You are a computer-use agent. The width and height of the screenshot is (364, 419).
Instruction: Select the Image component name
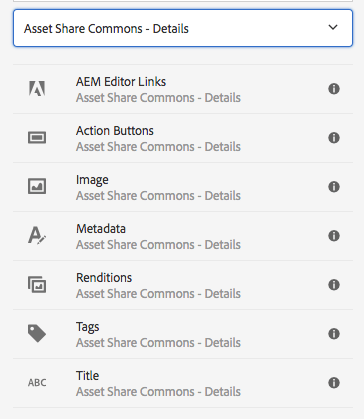pyautogui.click(x=92, y=180)
